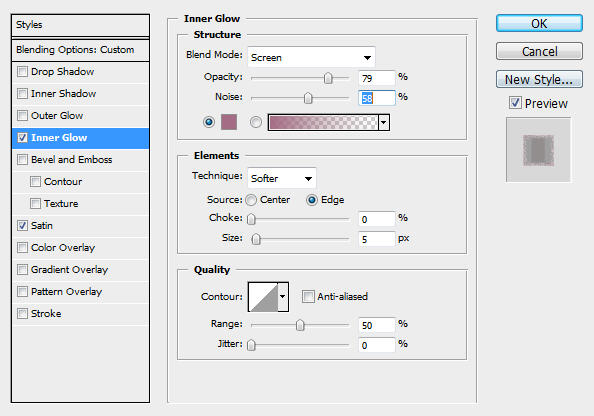This screenshot has width=594, height=416.
Task: Click the Noise slider handle
Action: (x=308, y=98)
